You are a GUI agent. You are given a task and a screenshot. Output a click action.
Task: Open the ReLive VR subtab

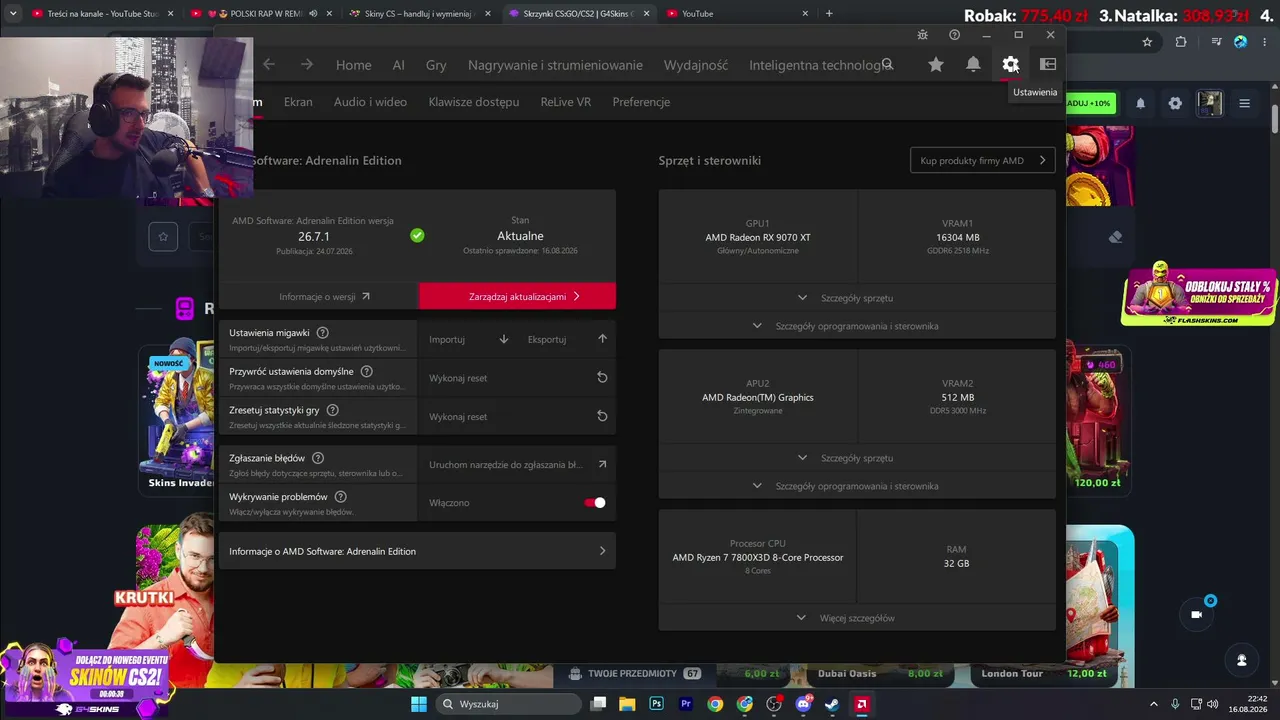click(566, 102)
